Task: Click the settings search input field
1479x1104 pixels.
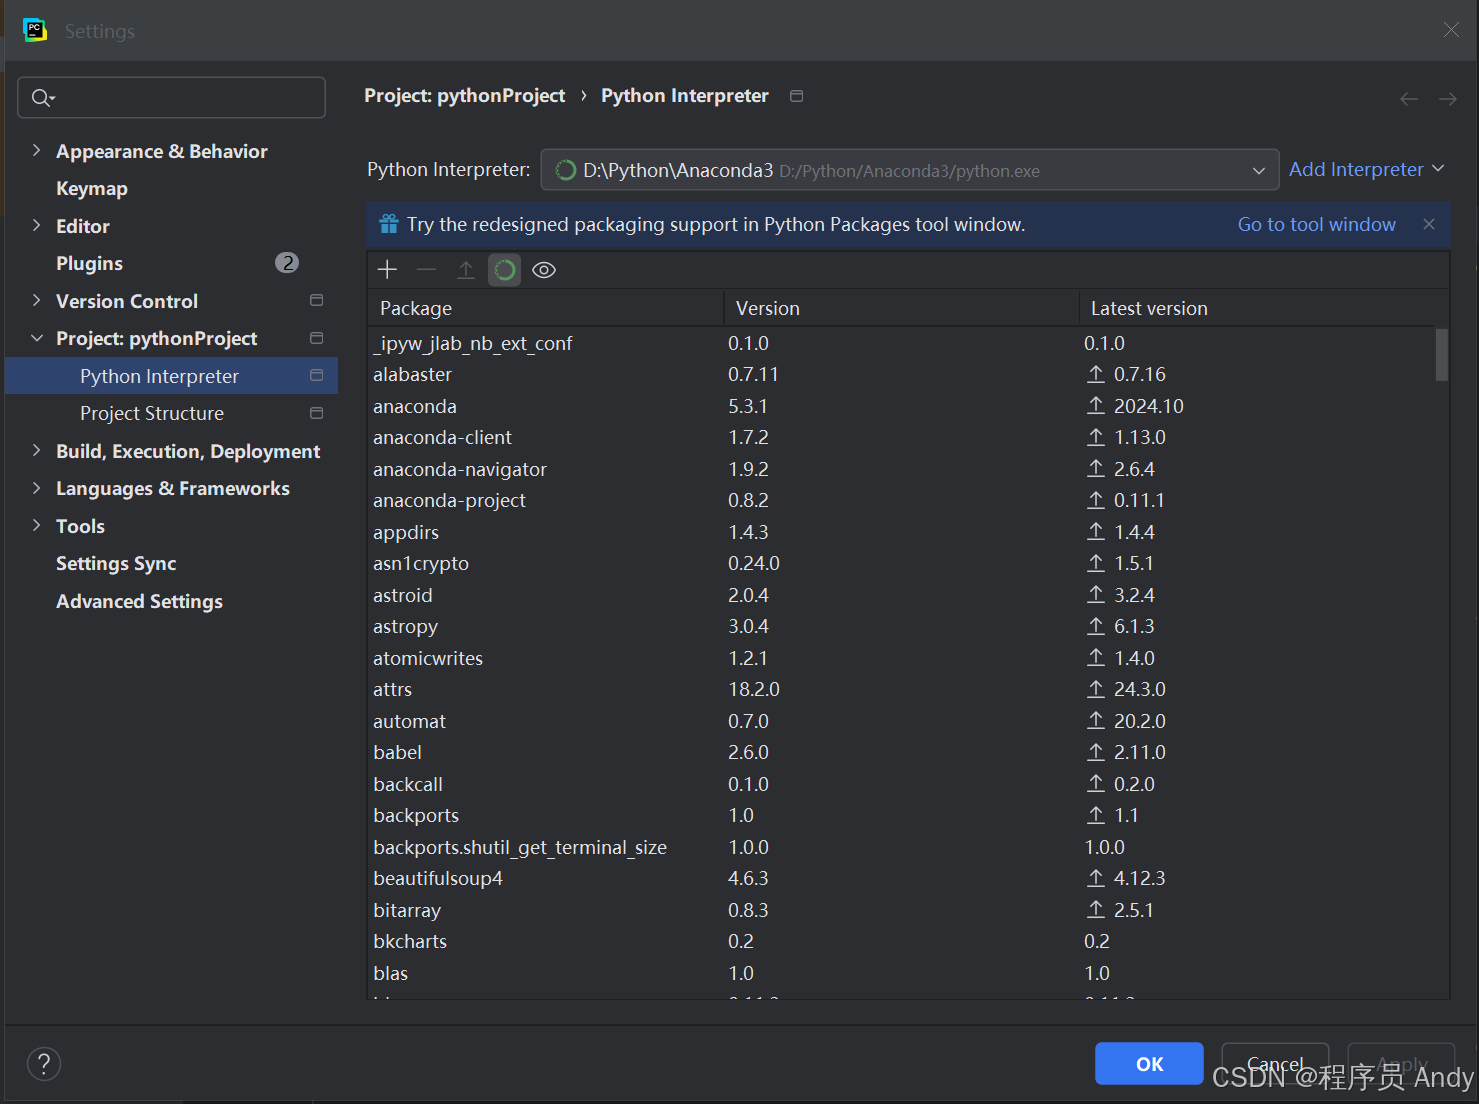Action: pyautogui.click(x=171, y=97)
